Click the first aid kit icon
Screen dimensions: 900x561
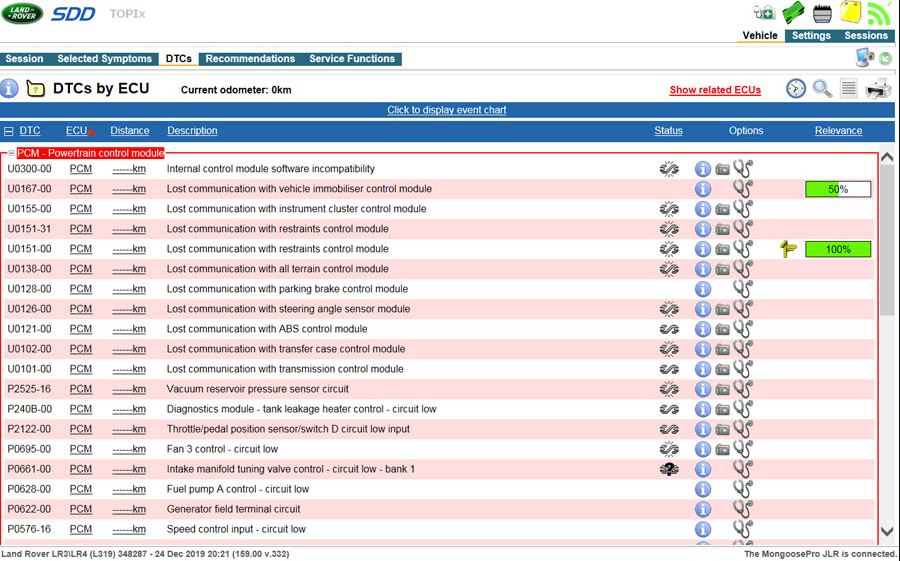click(x=764, y=12)
